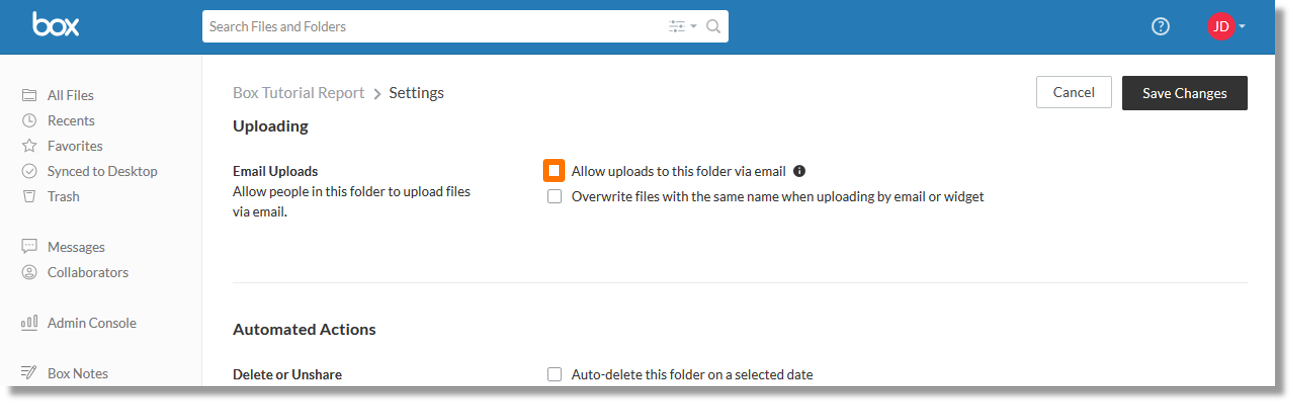Go to Synced to Desktop
The height and width of the screenshot is (404, 1293).
[102, 171]
